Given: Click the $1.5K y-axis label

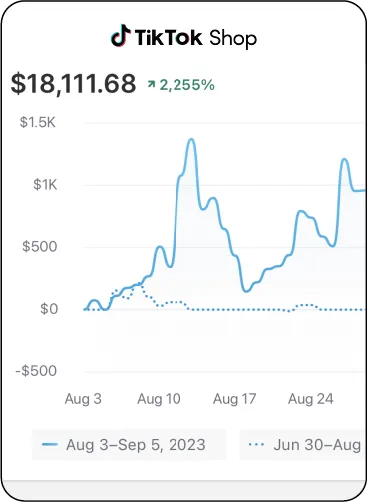Looking at the screenshot, I should 38,122.
